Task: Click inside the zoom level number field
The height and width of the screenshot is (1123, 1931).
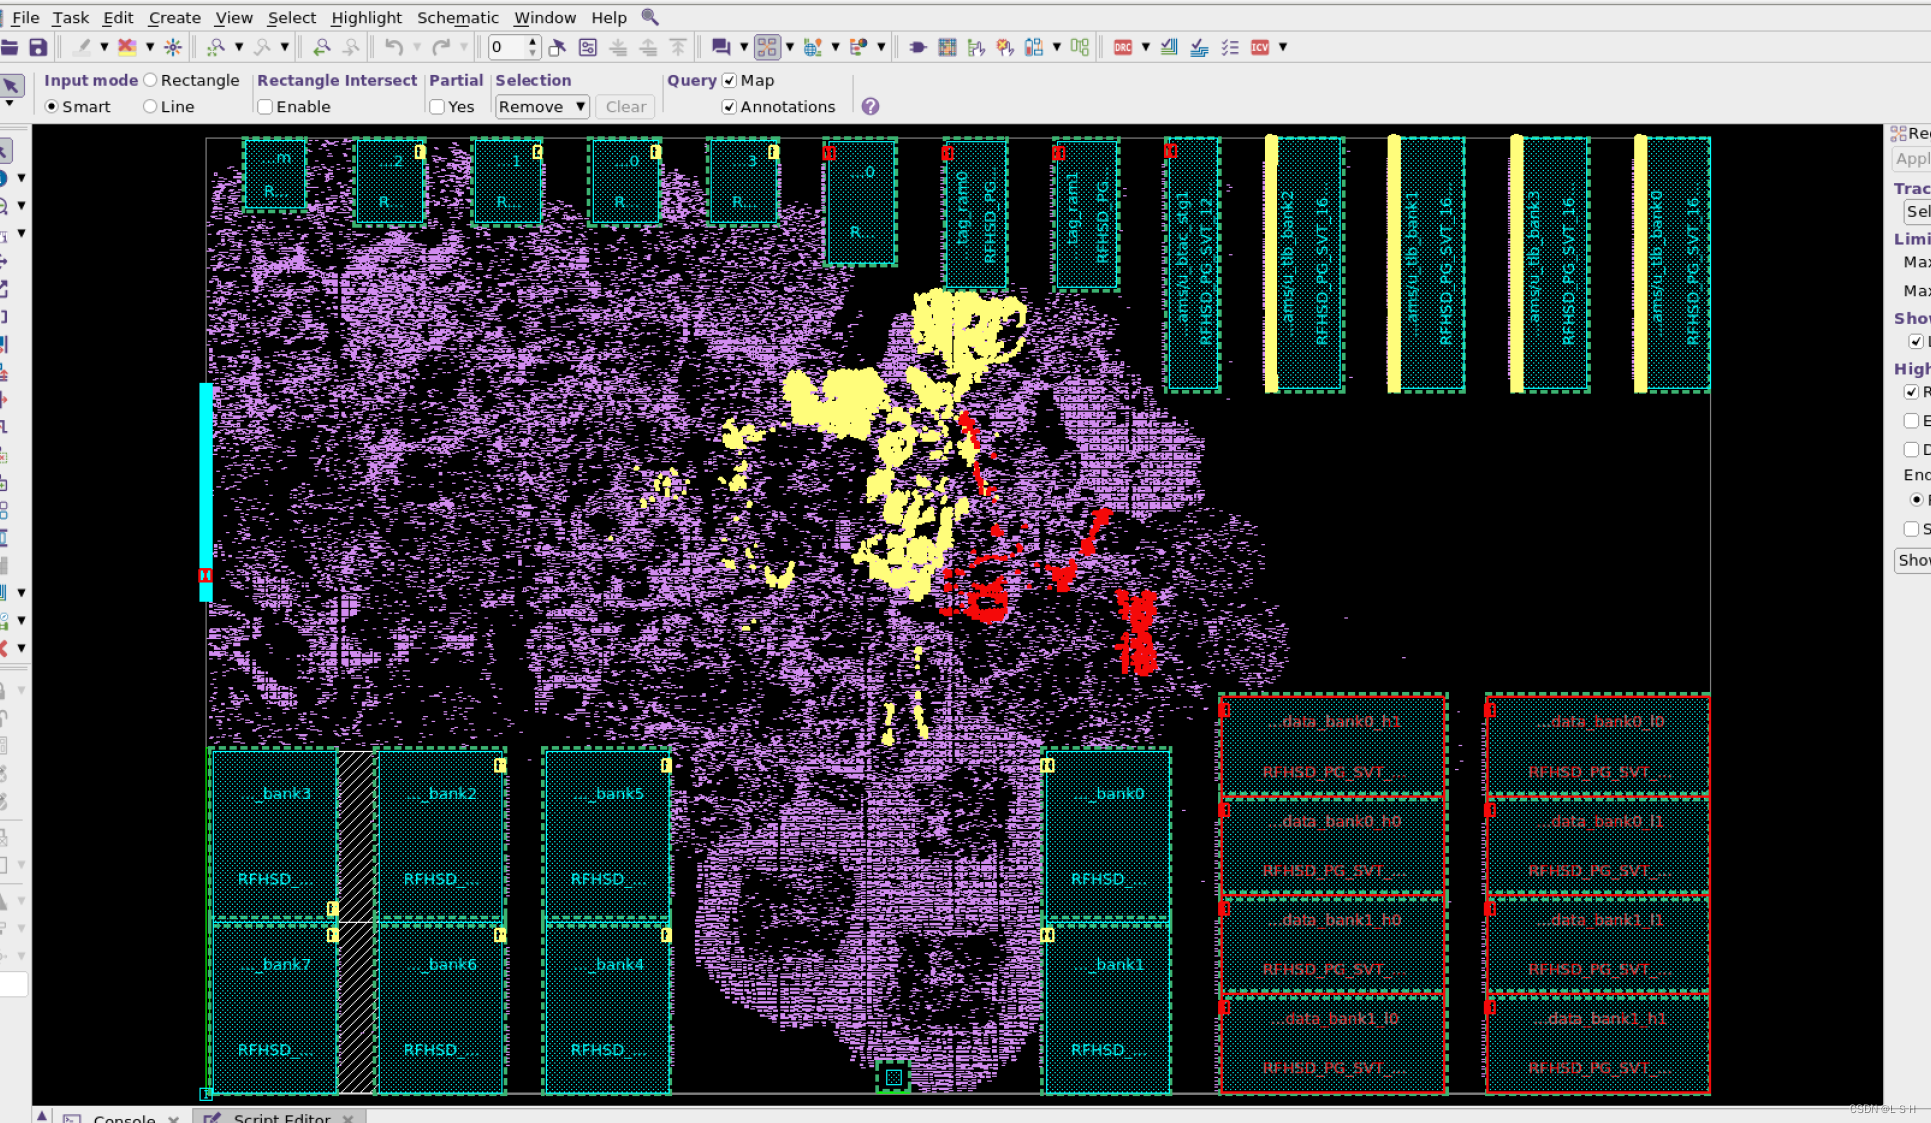Action: coord(507,46)
